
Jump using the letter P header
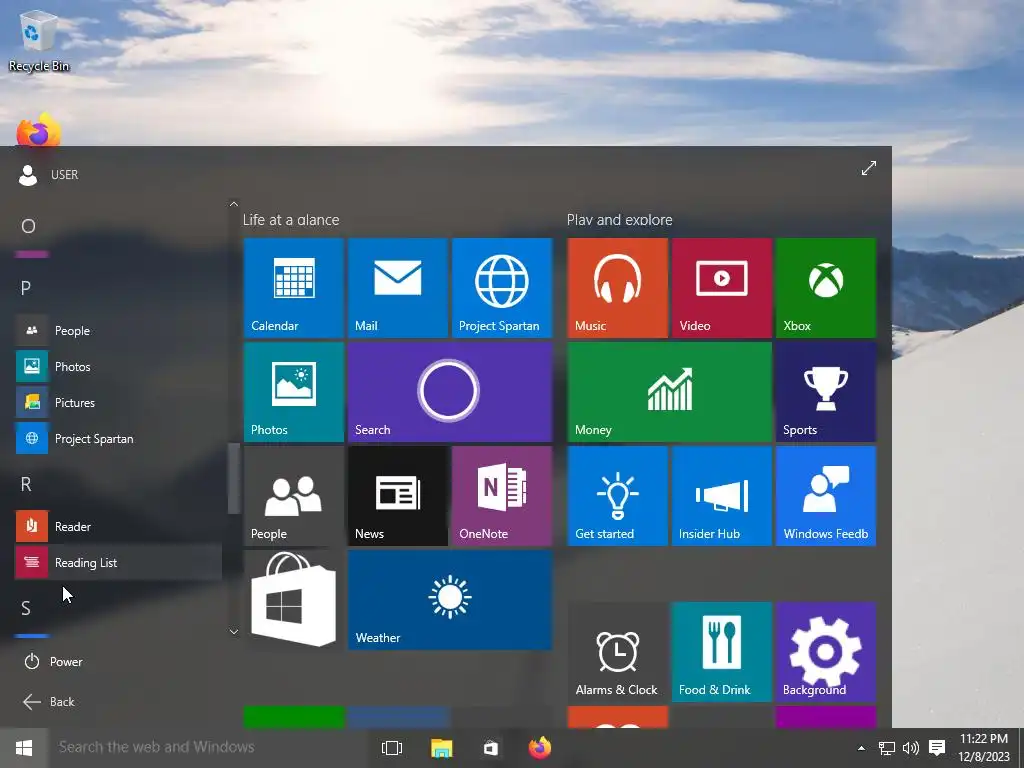click(x=26, y=288)
